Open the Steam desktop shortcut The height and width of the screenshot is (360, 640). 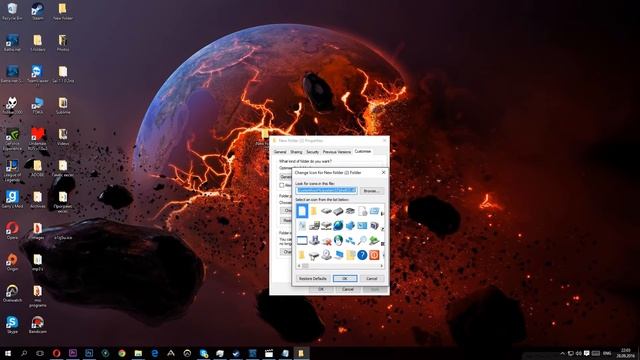(x=38, y=11)
